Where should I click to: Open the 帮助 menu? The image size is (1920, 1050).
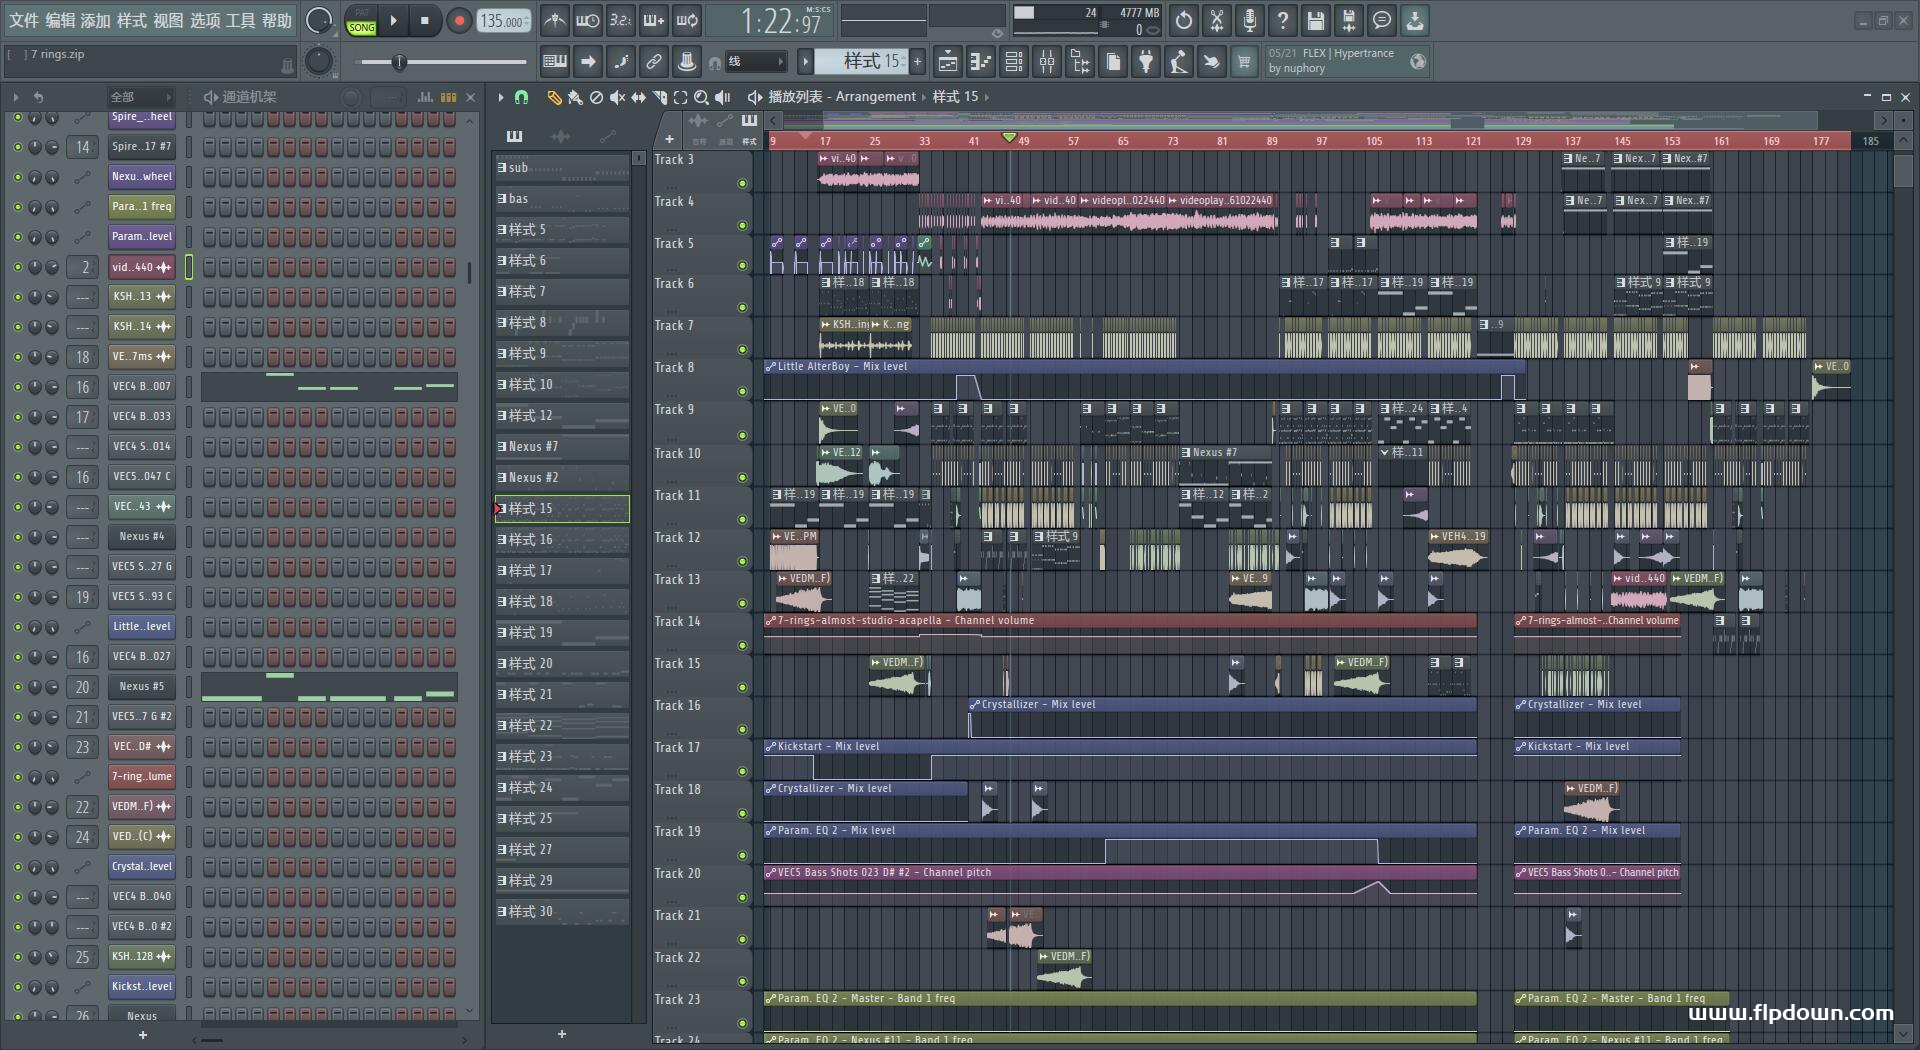277,20
